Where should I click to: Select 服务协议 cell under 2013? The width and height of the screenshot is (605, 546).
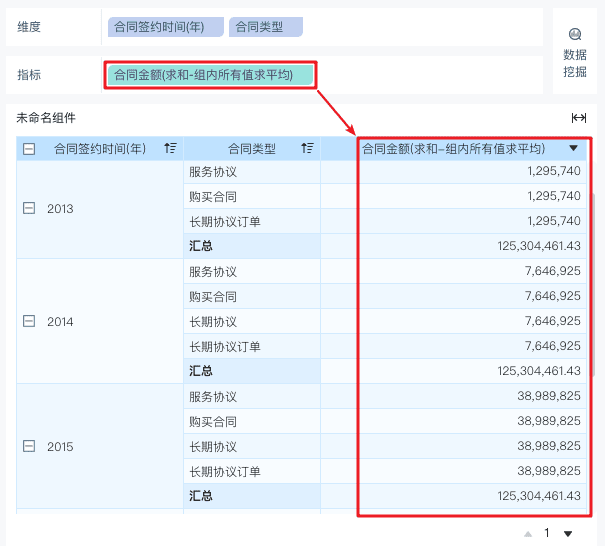252,172
